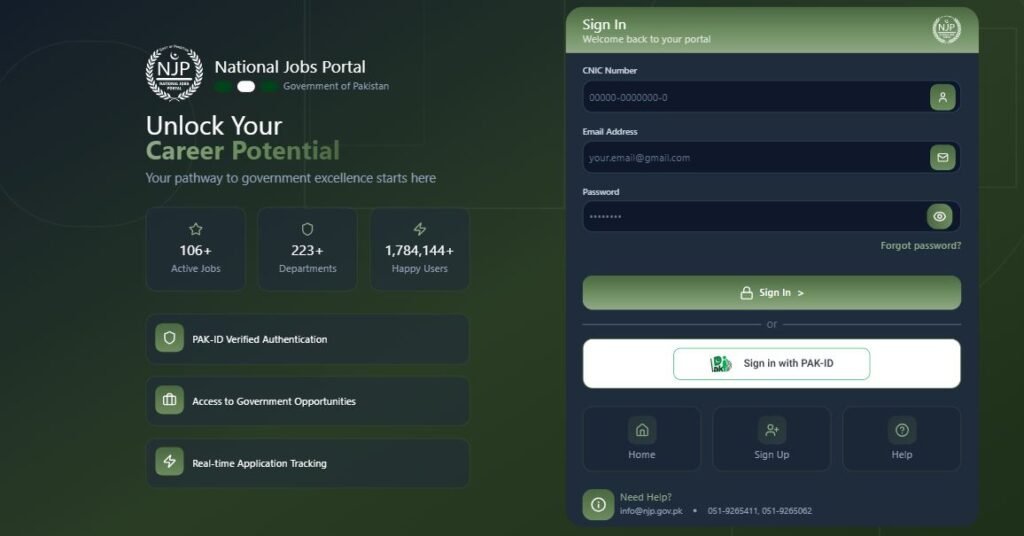Image resolution: width=1024 pixels, height=536 pixels.
Task: Open the Help tile
Action: pos(901,439)
